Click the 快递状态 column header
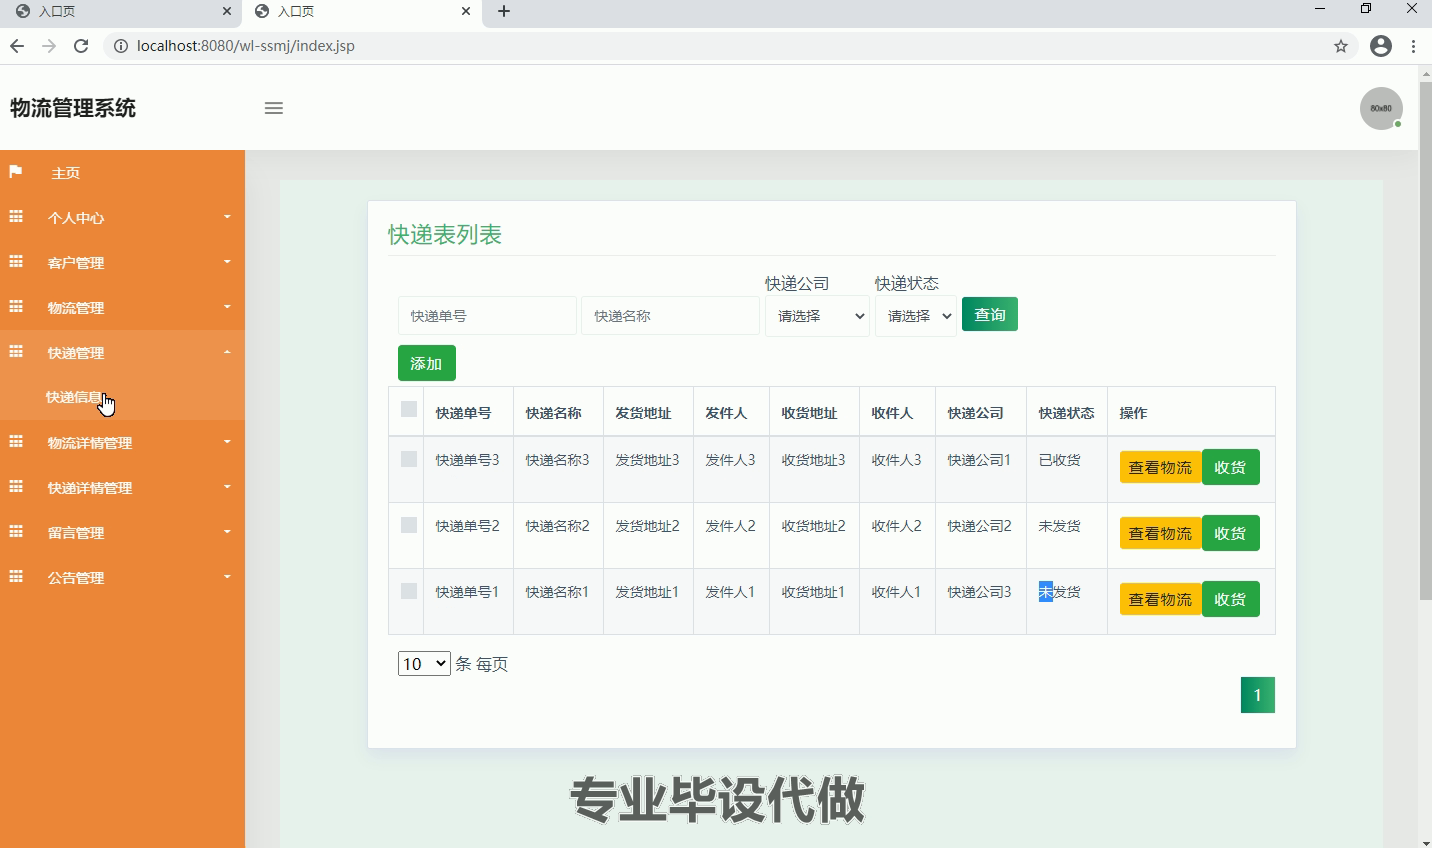 click(x=1066, y=413)
